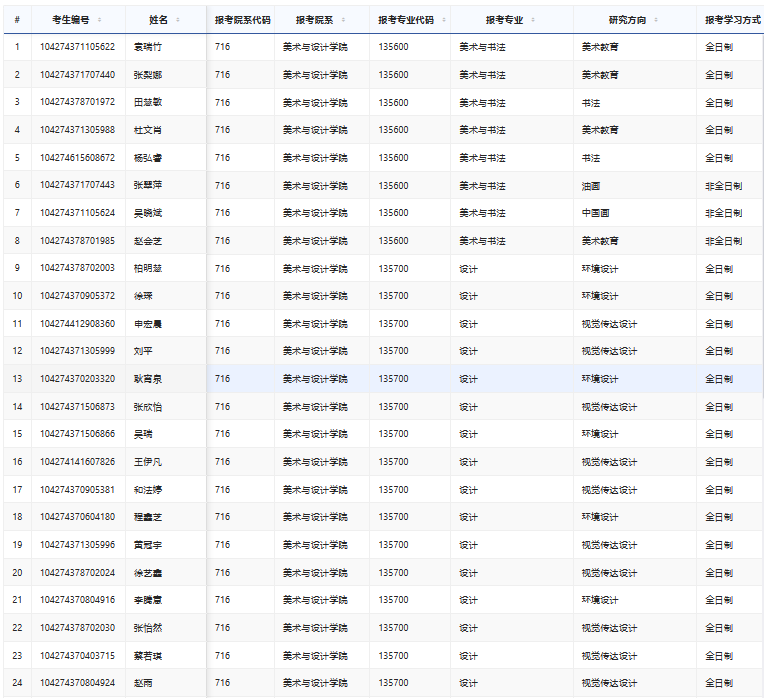Click sort icon next to 报考专业 header
Image resolution: width=764 pixels, height=698 pixels.
[532, 20]
